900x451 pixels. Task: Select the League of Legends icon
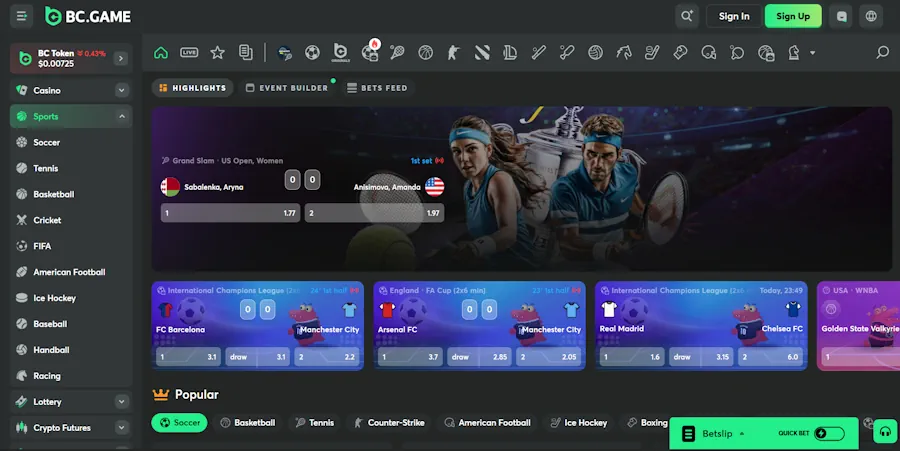510,53
